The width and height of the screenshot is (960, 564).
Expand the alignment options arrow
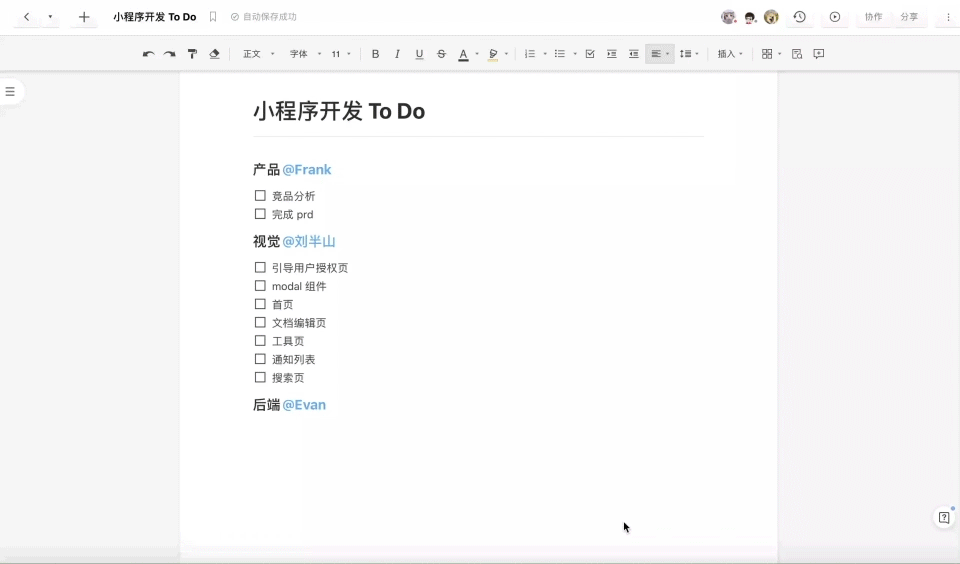pos(667,54)
